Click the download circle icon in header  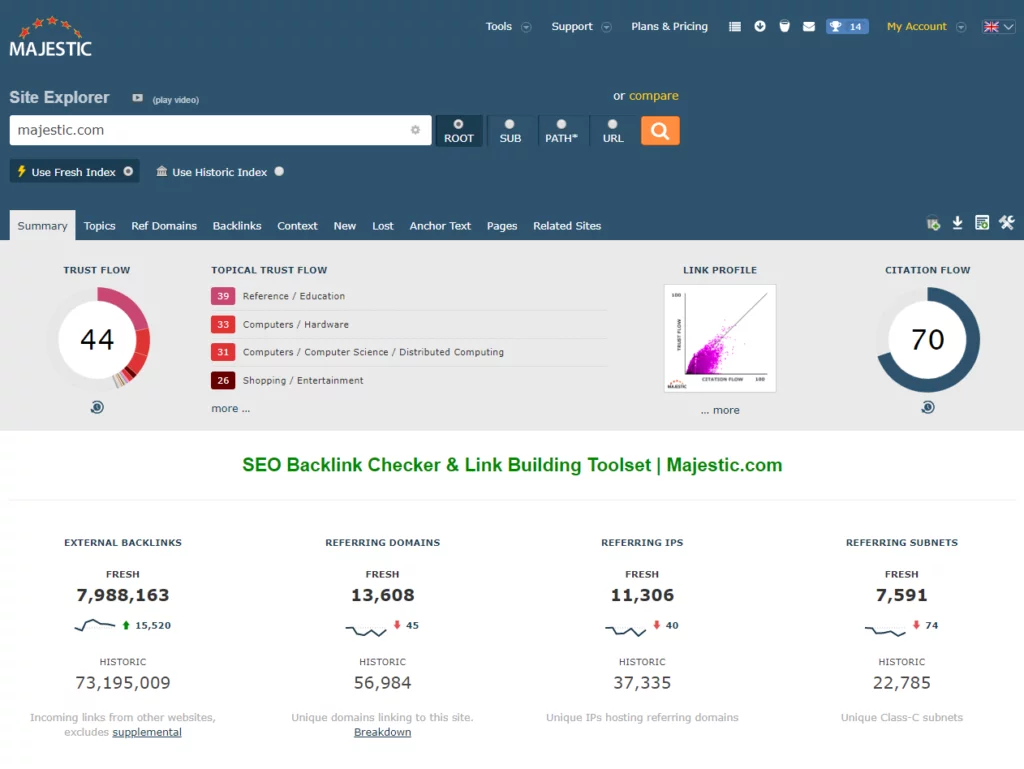pos(760,26)
